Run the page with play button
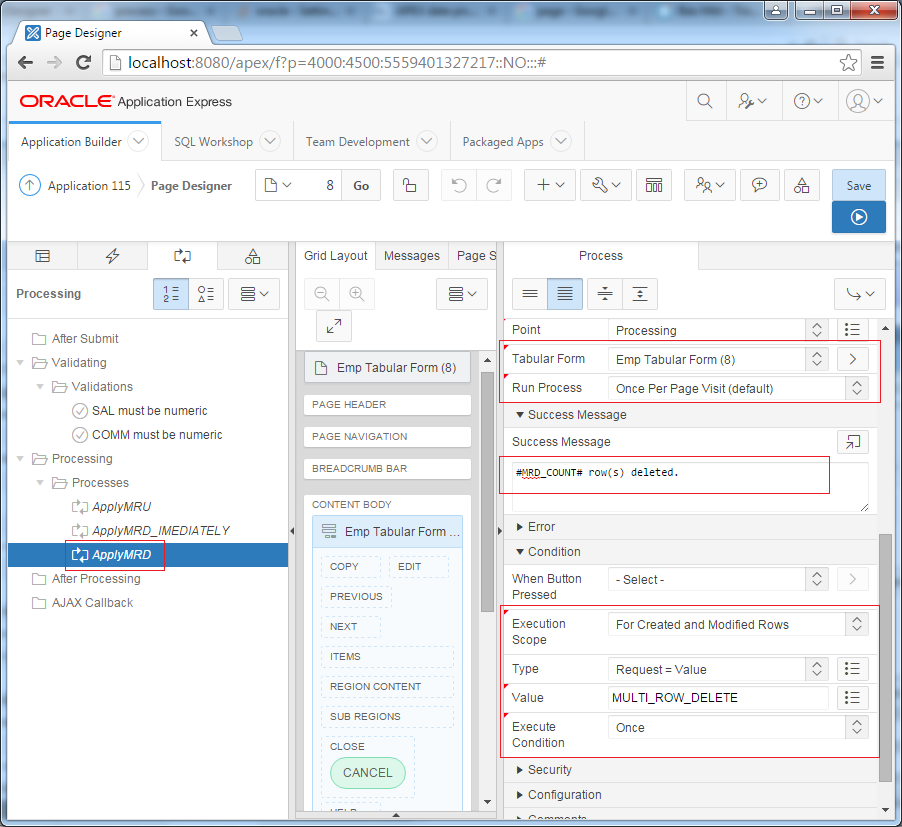902x827 pixels. coord(858,217)
